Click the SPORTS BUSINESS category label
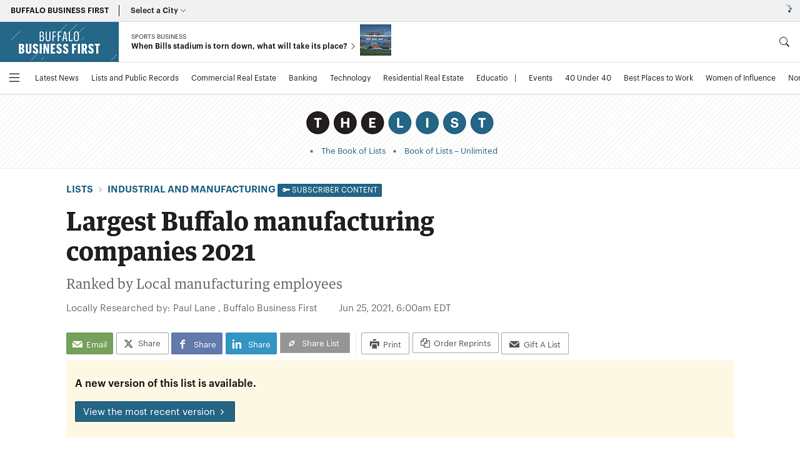The width and height of the screenshot is (800, 450). click(159, 36)
